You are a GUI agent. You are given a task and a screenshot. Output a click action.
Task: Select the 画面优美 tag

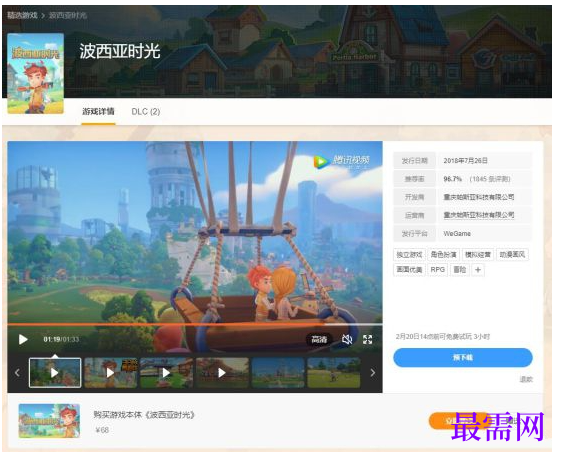pos(409,270)
